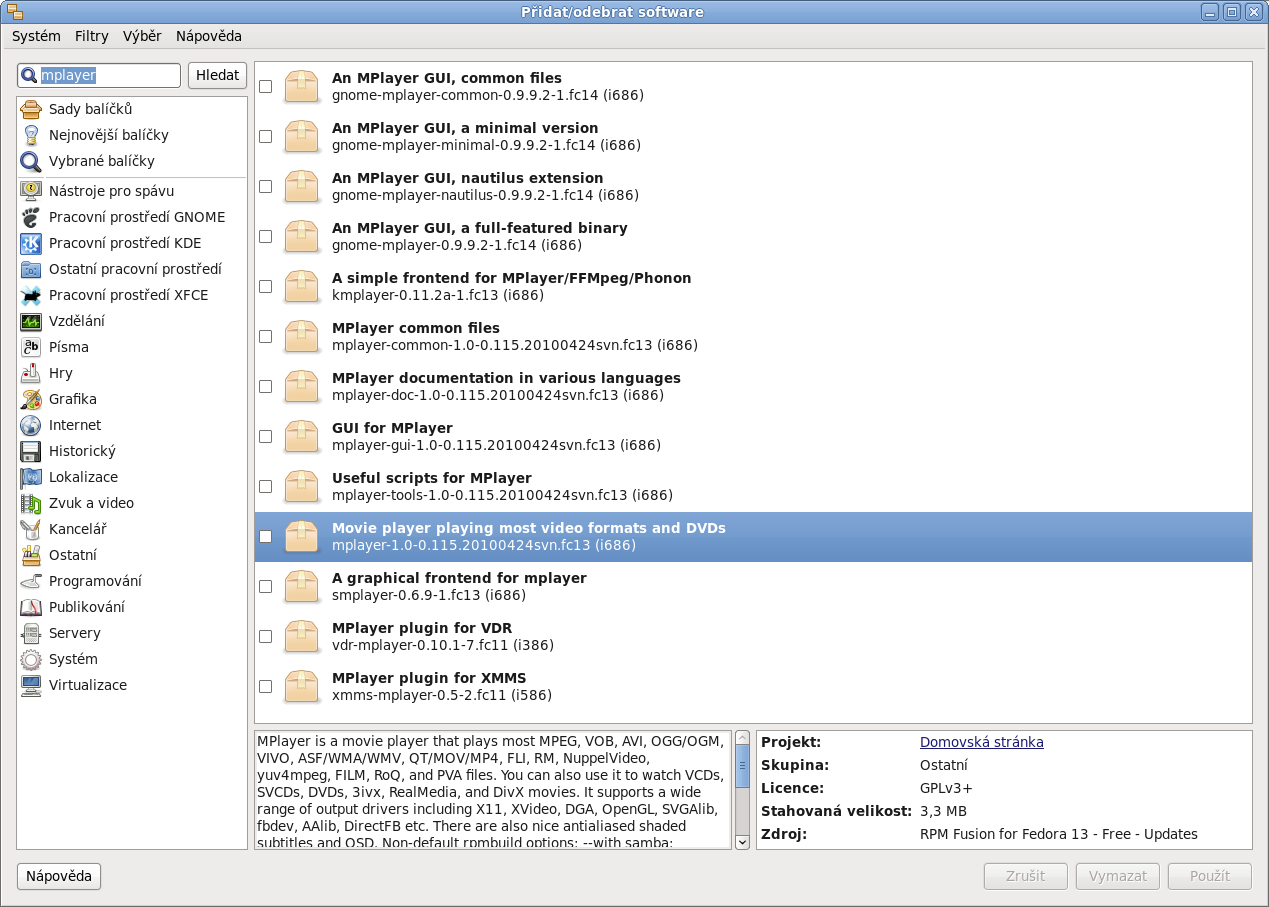The height and width of the screenshot is (907, 1269).
Task: Check the kmplayer package checkbox
Action: 265,286
